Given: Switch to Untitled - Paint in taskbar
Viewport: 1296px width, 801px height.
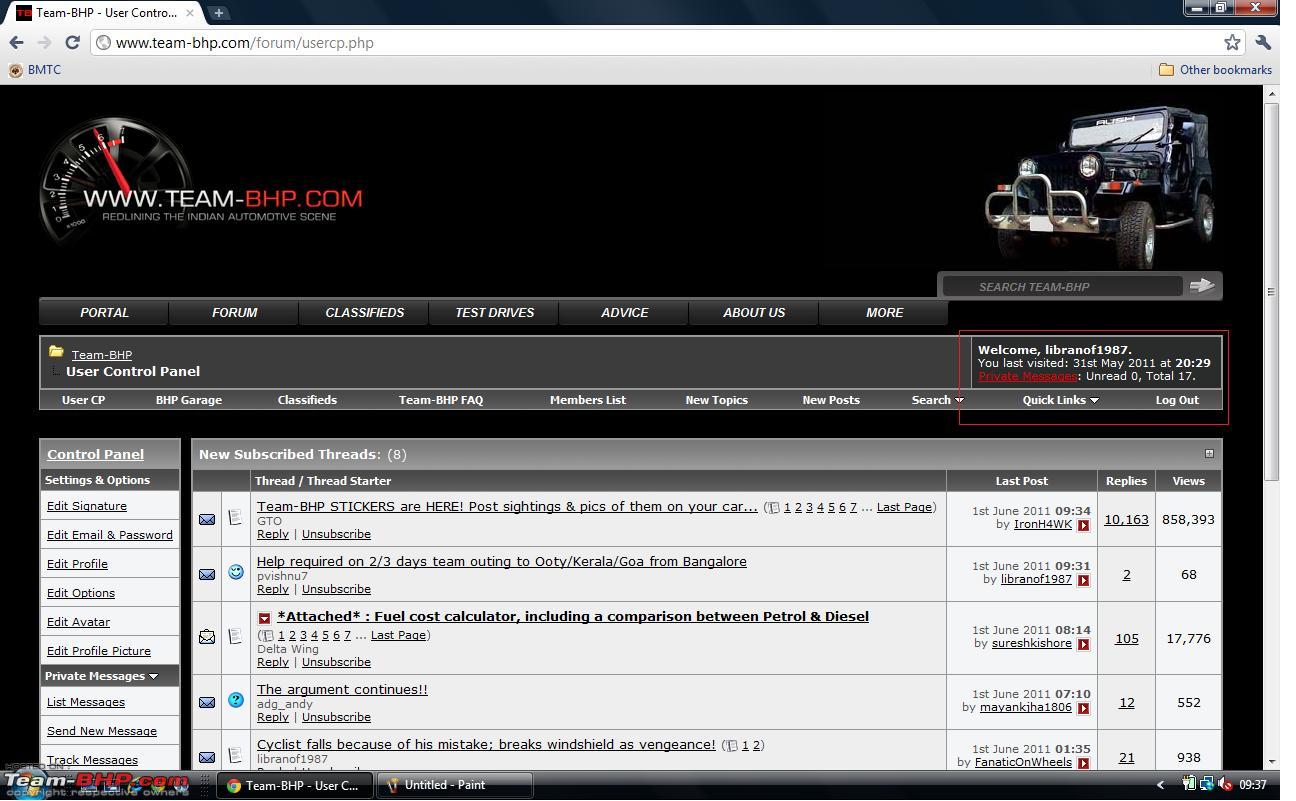Looking at the screenshot, I should pos(455,785).
